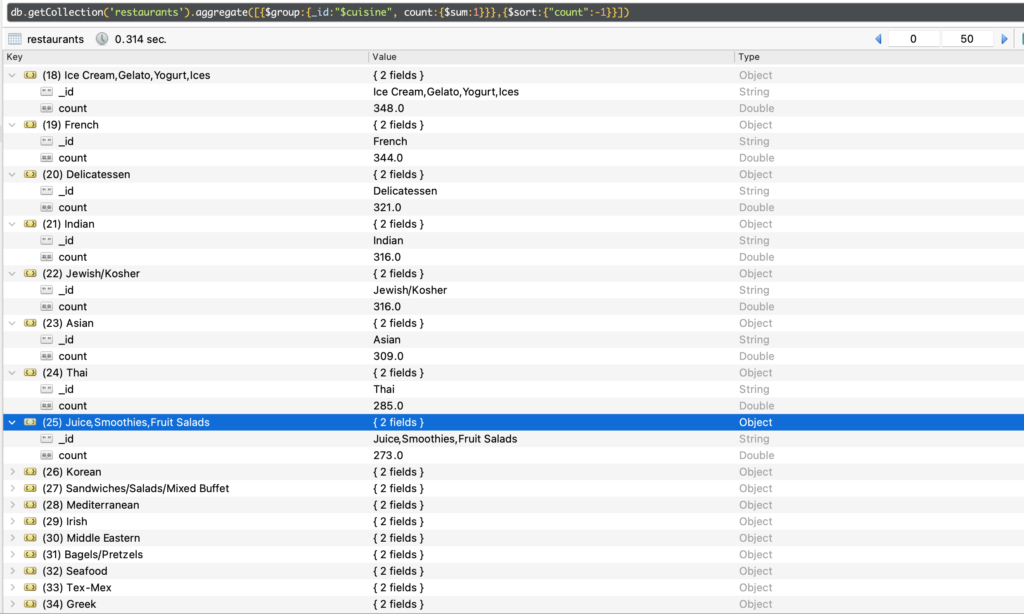The width and height of the screenshot is (1024, 614).
Task: Expand the Mediterranean document
Action: click(x=12, y=505)
